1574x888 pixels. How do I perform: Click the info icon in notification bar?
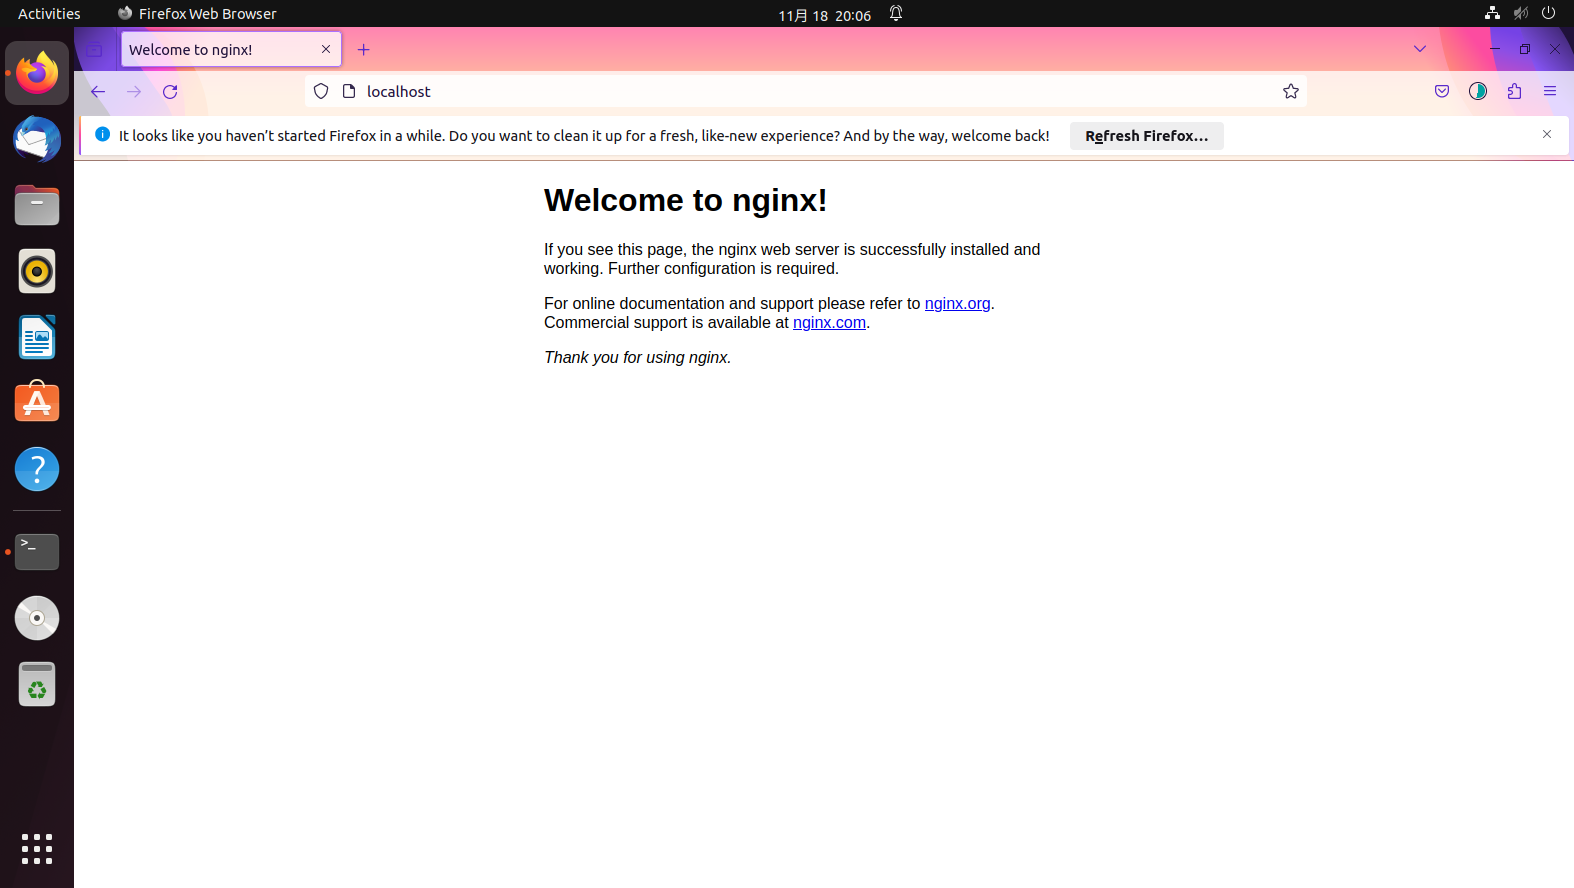(x=102, y=134)
